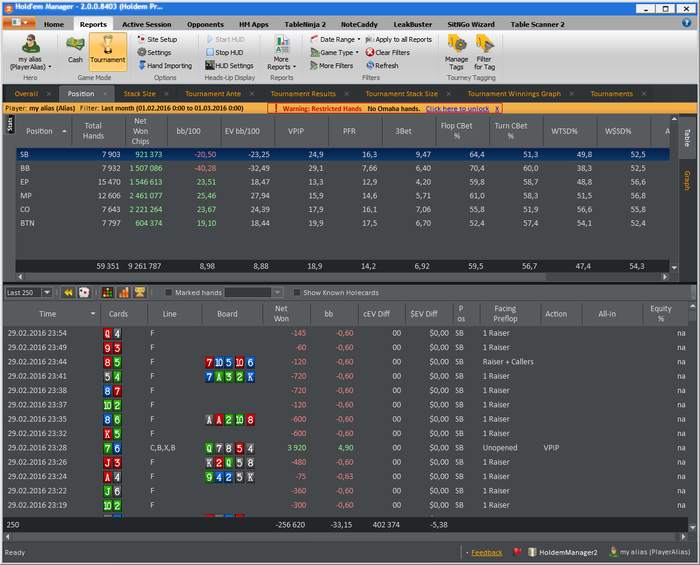Screen dimensions: 700x565
Task: Switch to Table side view
Action: pyautogui.click(x=687, y=137)
